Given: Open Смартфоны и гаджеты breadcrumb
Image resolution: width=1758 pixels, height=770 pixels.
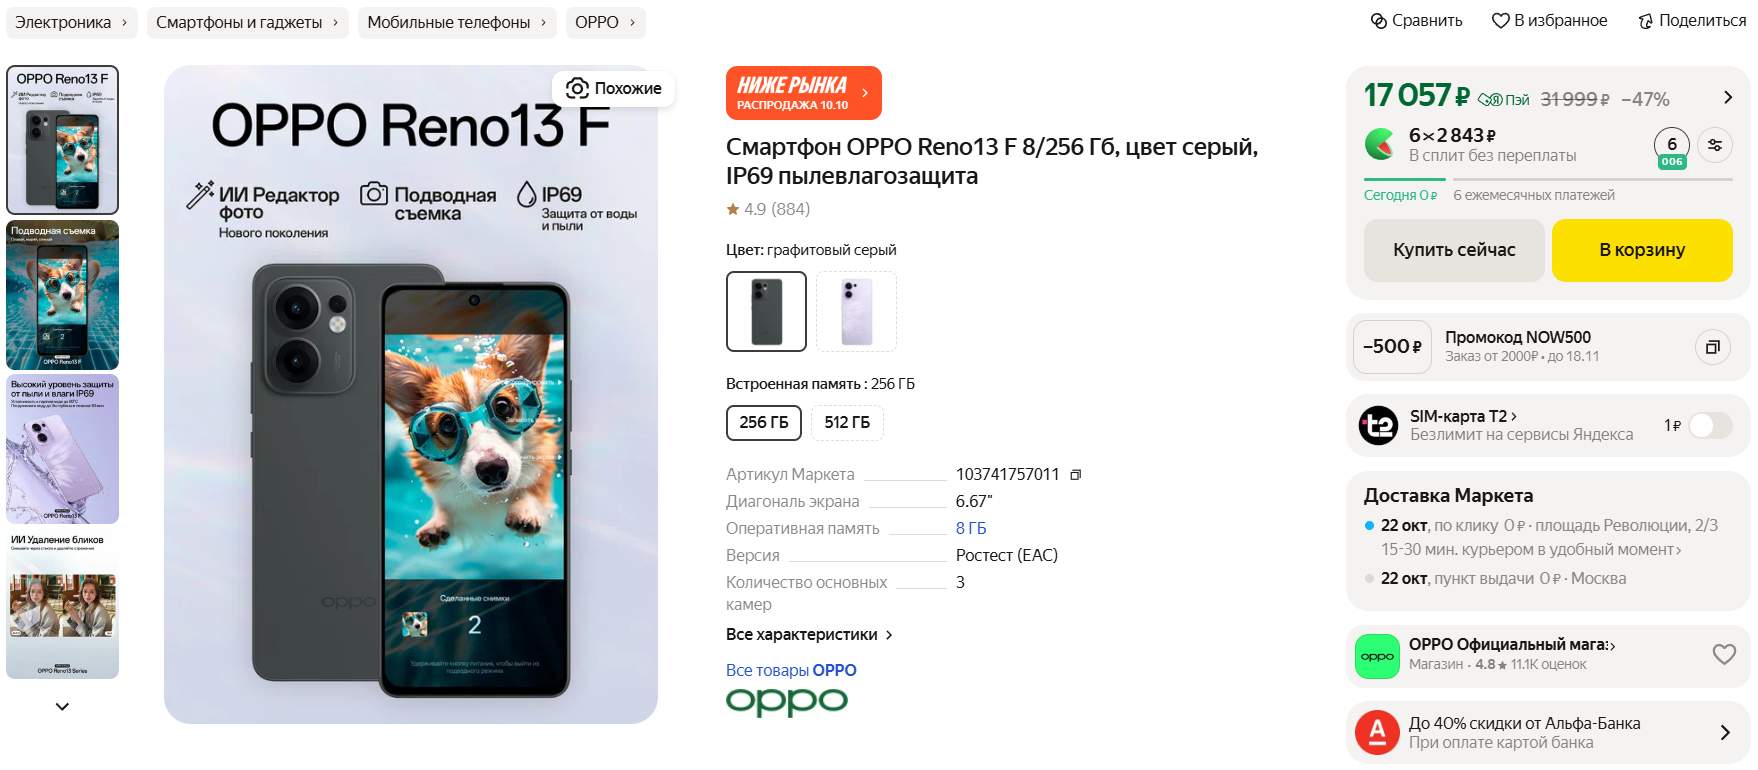Looking at the screenshot, I should pyautogui.click(x=248, y=22).
